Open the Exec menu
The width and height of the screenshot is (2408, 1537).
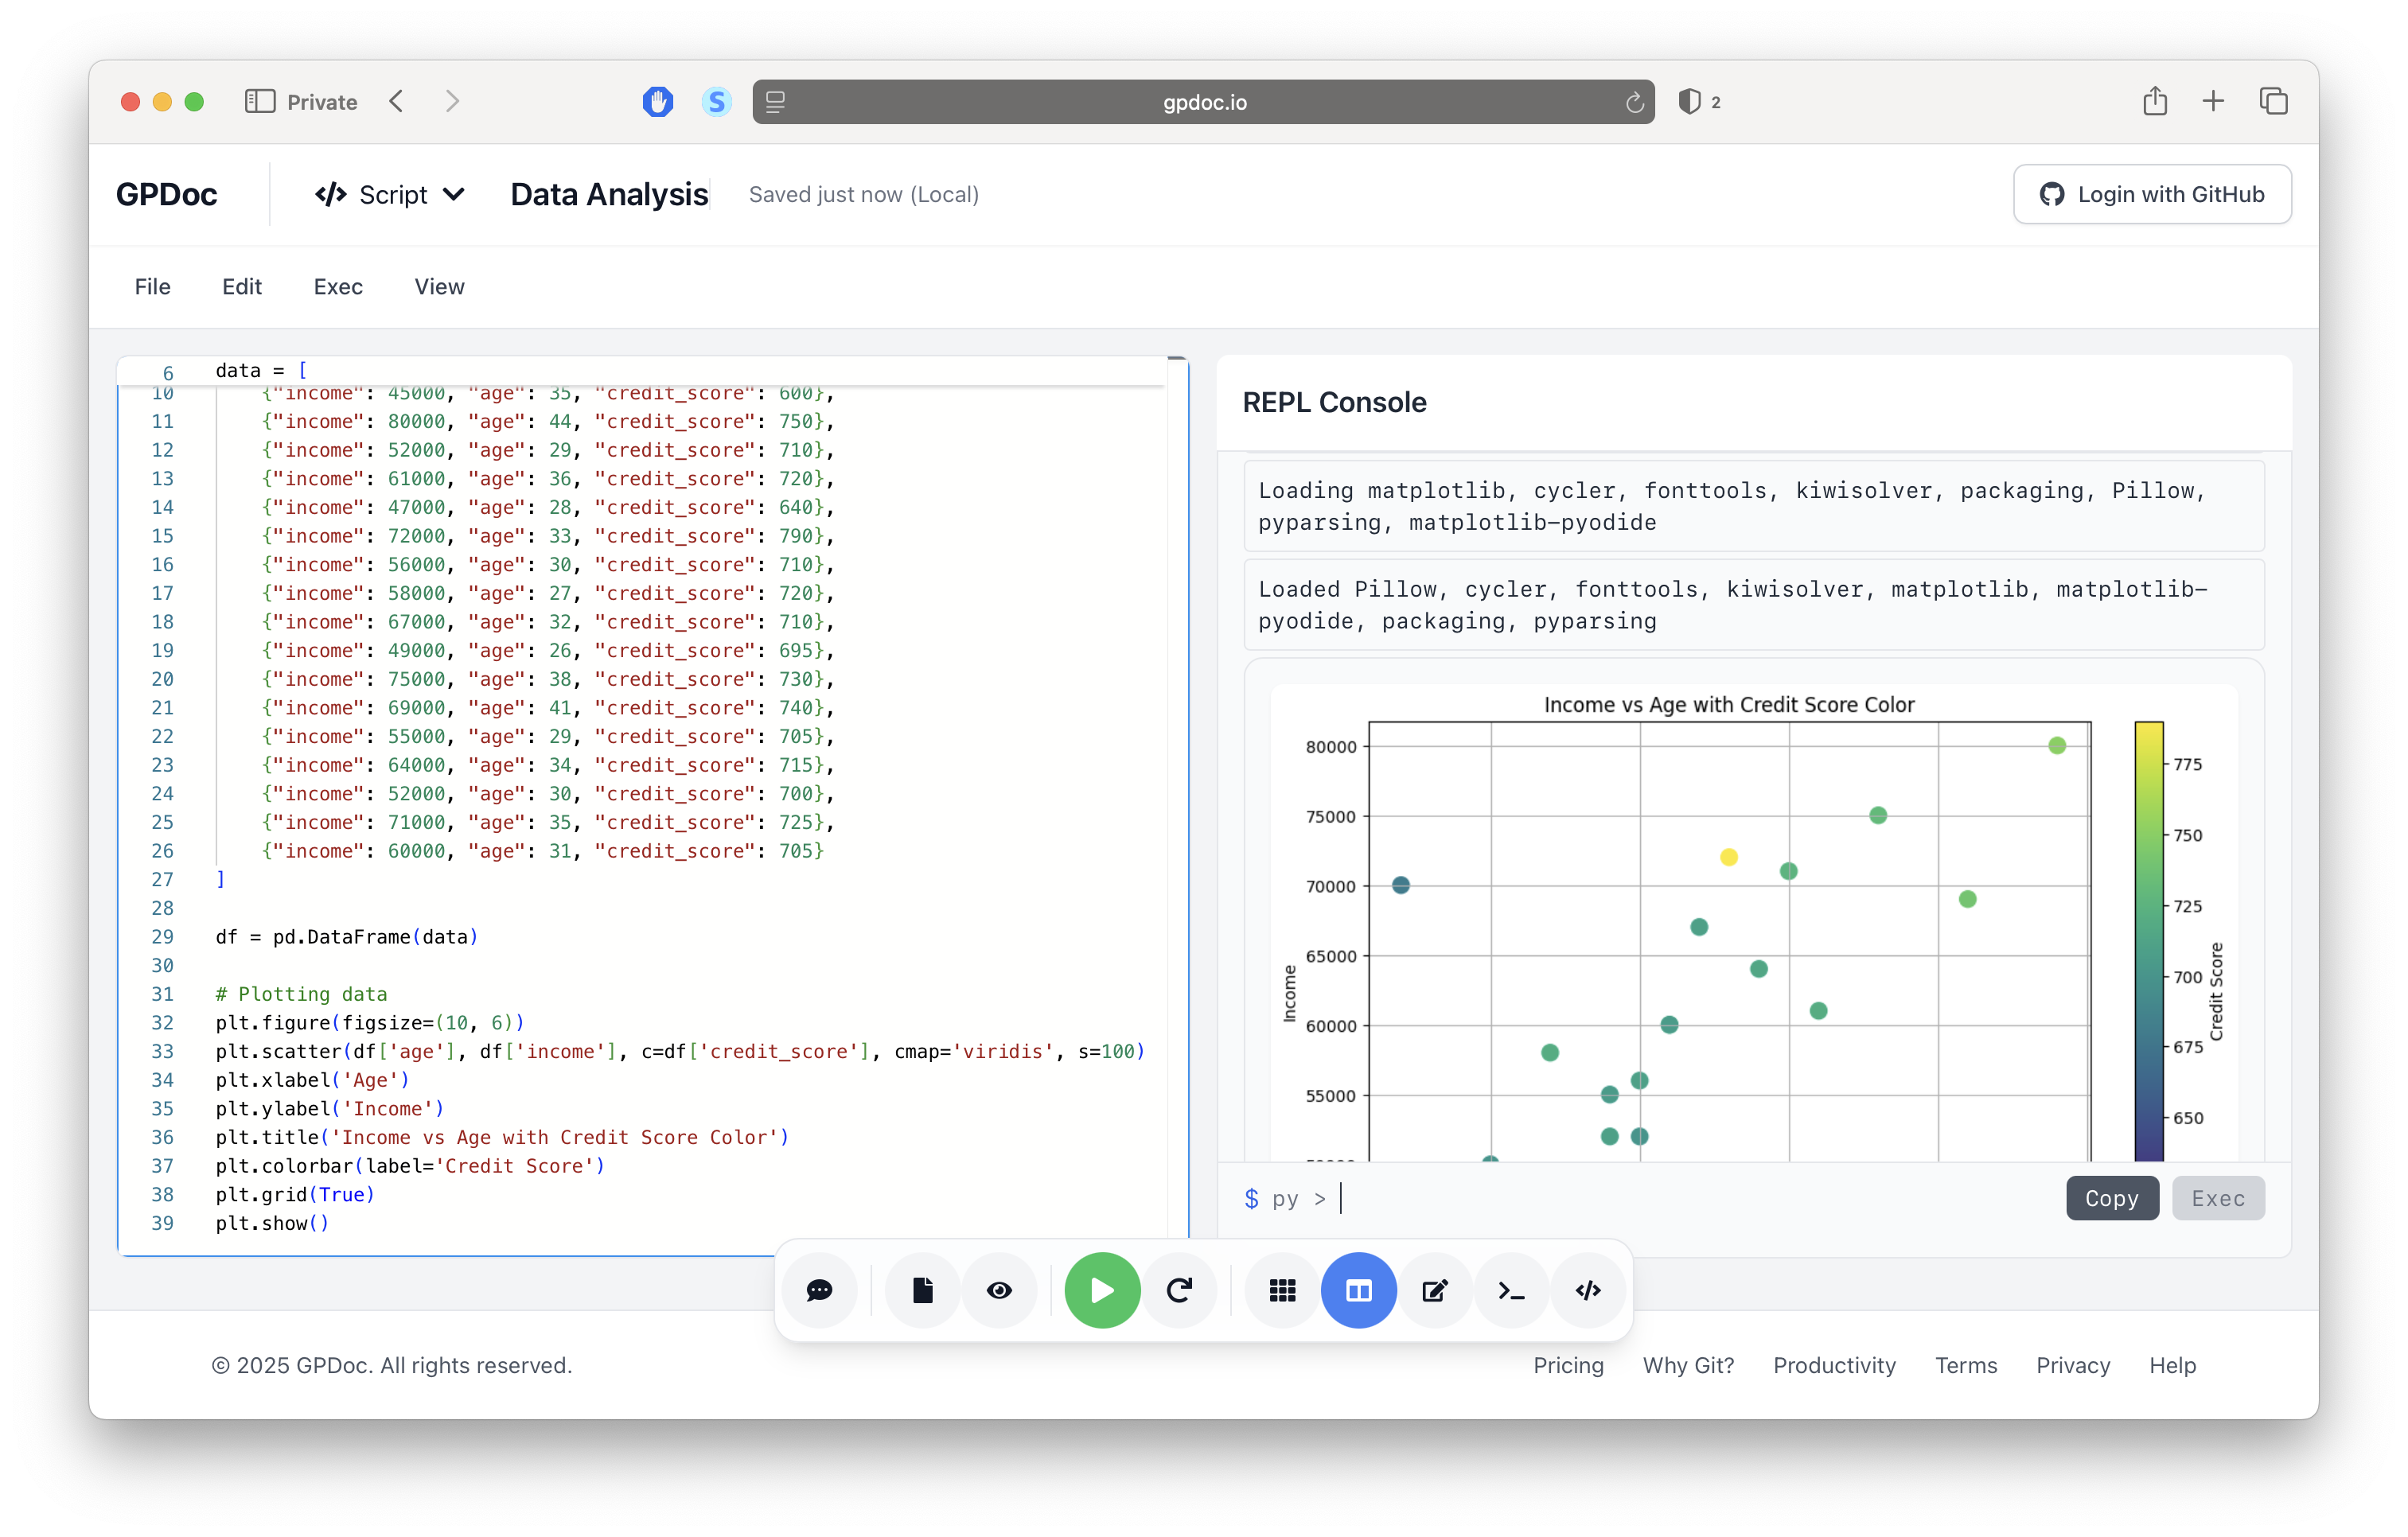click(x=338, y=287)
